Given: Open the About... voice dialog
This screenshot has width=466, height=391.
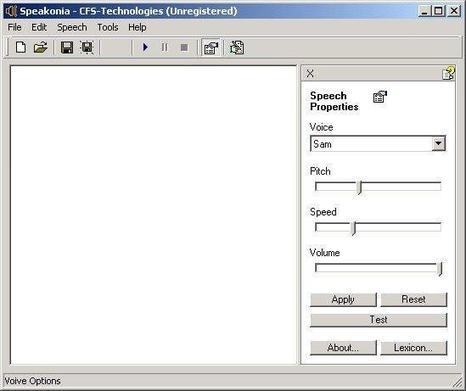Looking at the screenshot, I should click(x=343, y=348).
